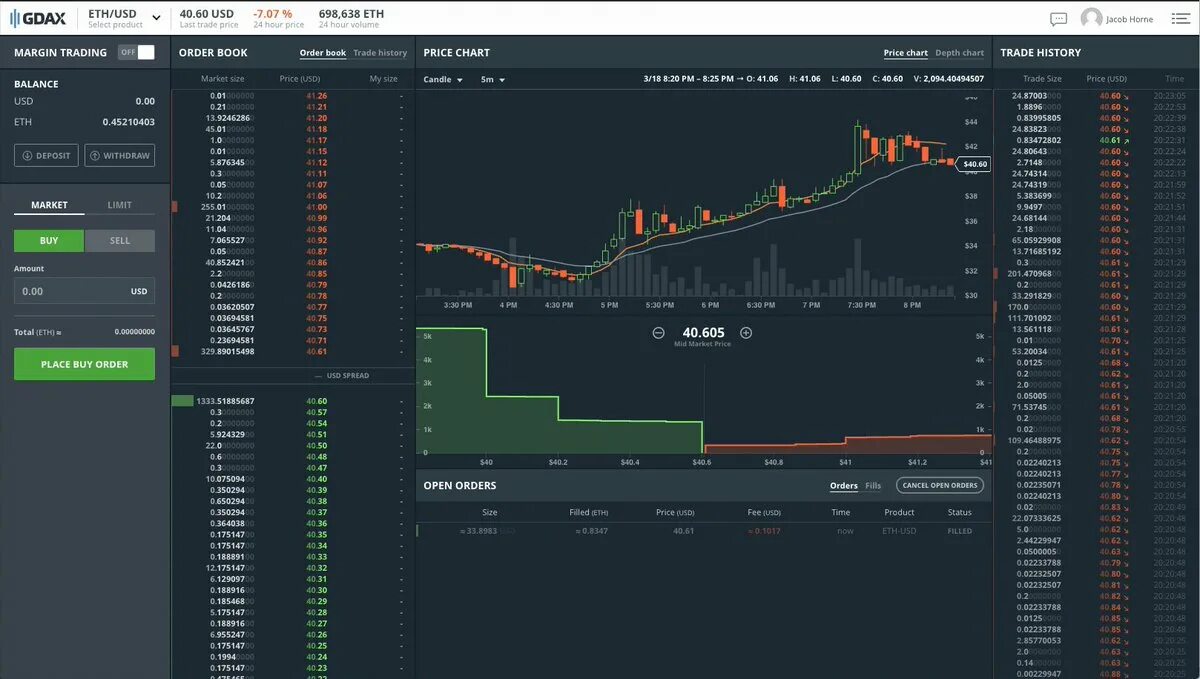This screenshot has width=1200, height=679.
Task: Click Jacob Horne's avatar icon
Action: (1089, 18)
